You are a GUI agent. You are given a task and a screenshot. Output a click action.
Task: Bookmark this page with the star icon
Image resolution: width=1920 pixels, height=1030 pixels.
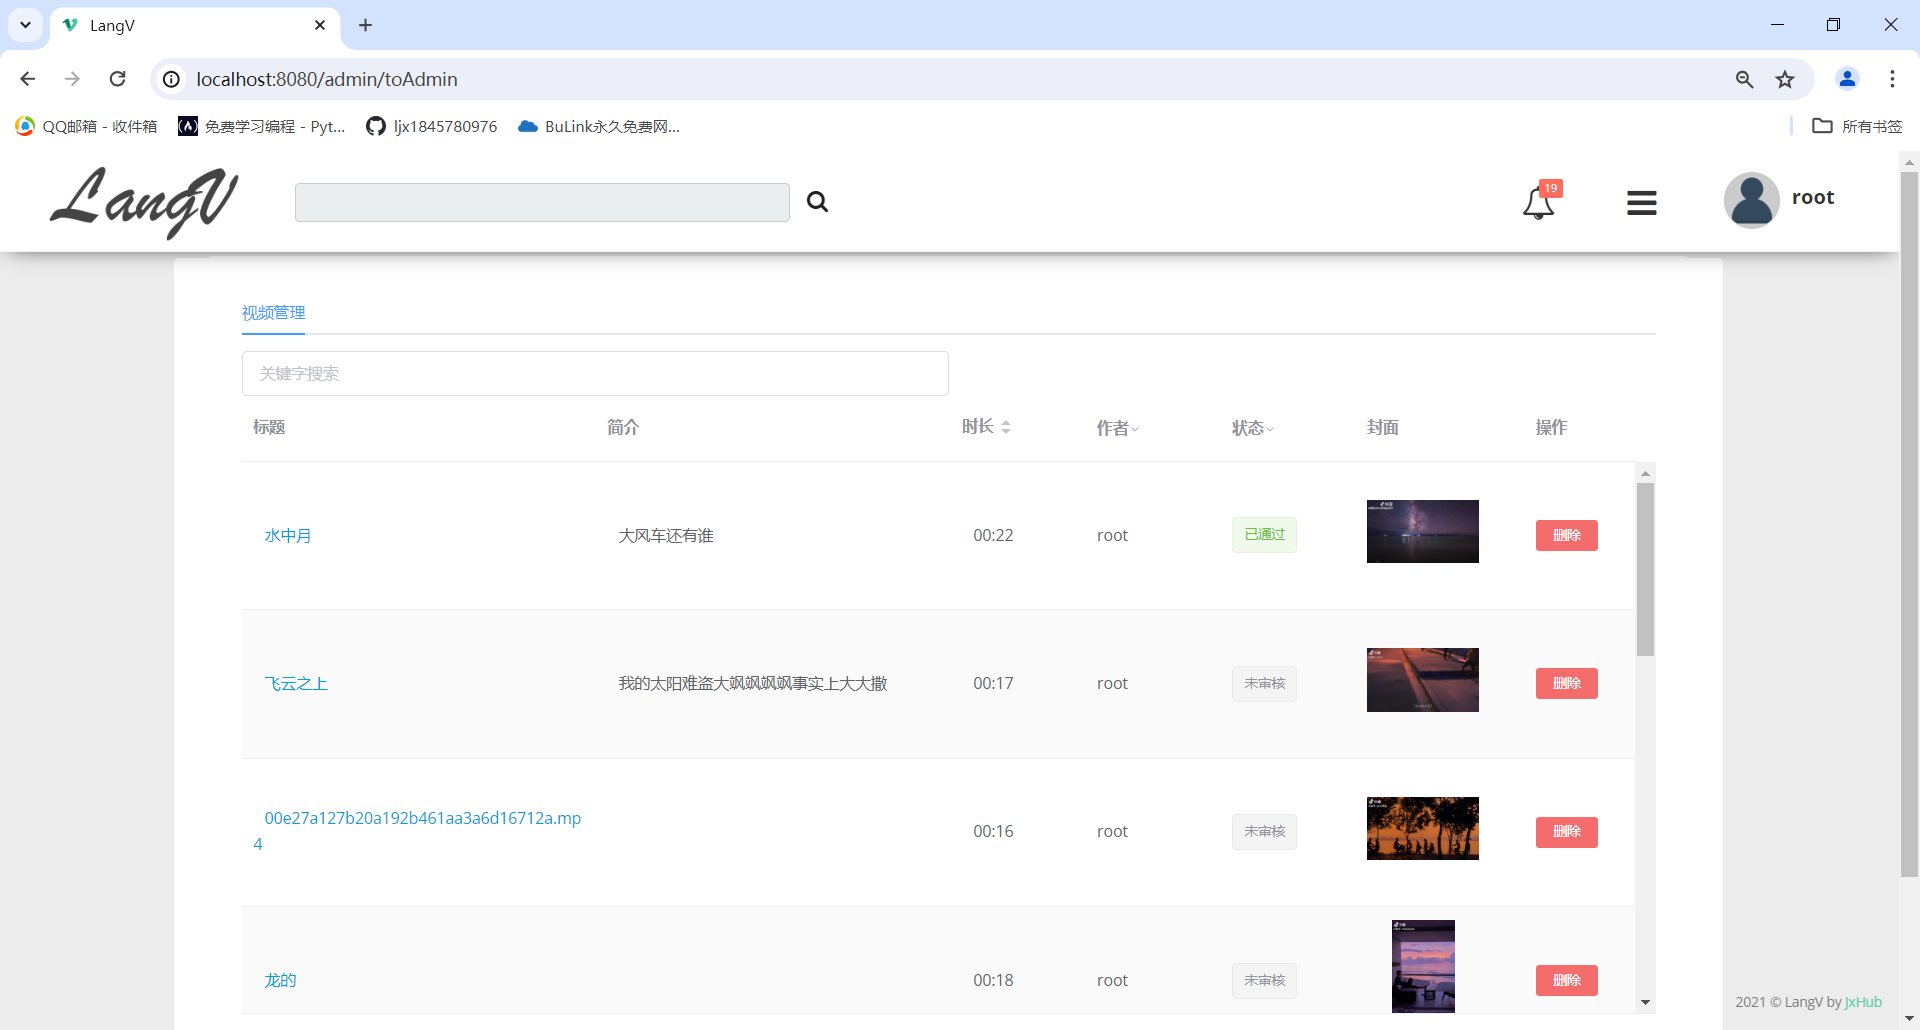[1785, 79]
